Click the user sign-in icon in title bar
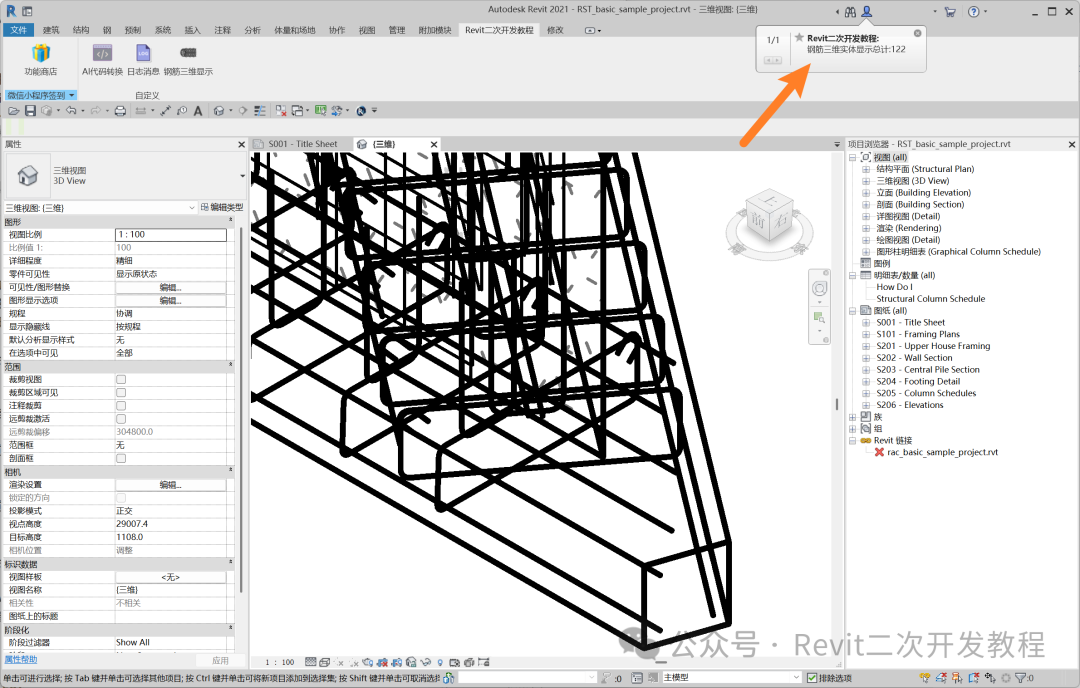The width and height of the screenshot is (1080, 688). point(867,12)
